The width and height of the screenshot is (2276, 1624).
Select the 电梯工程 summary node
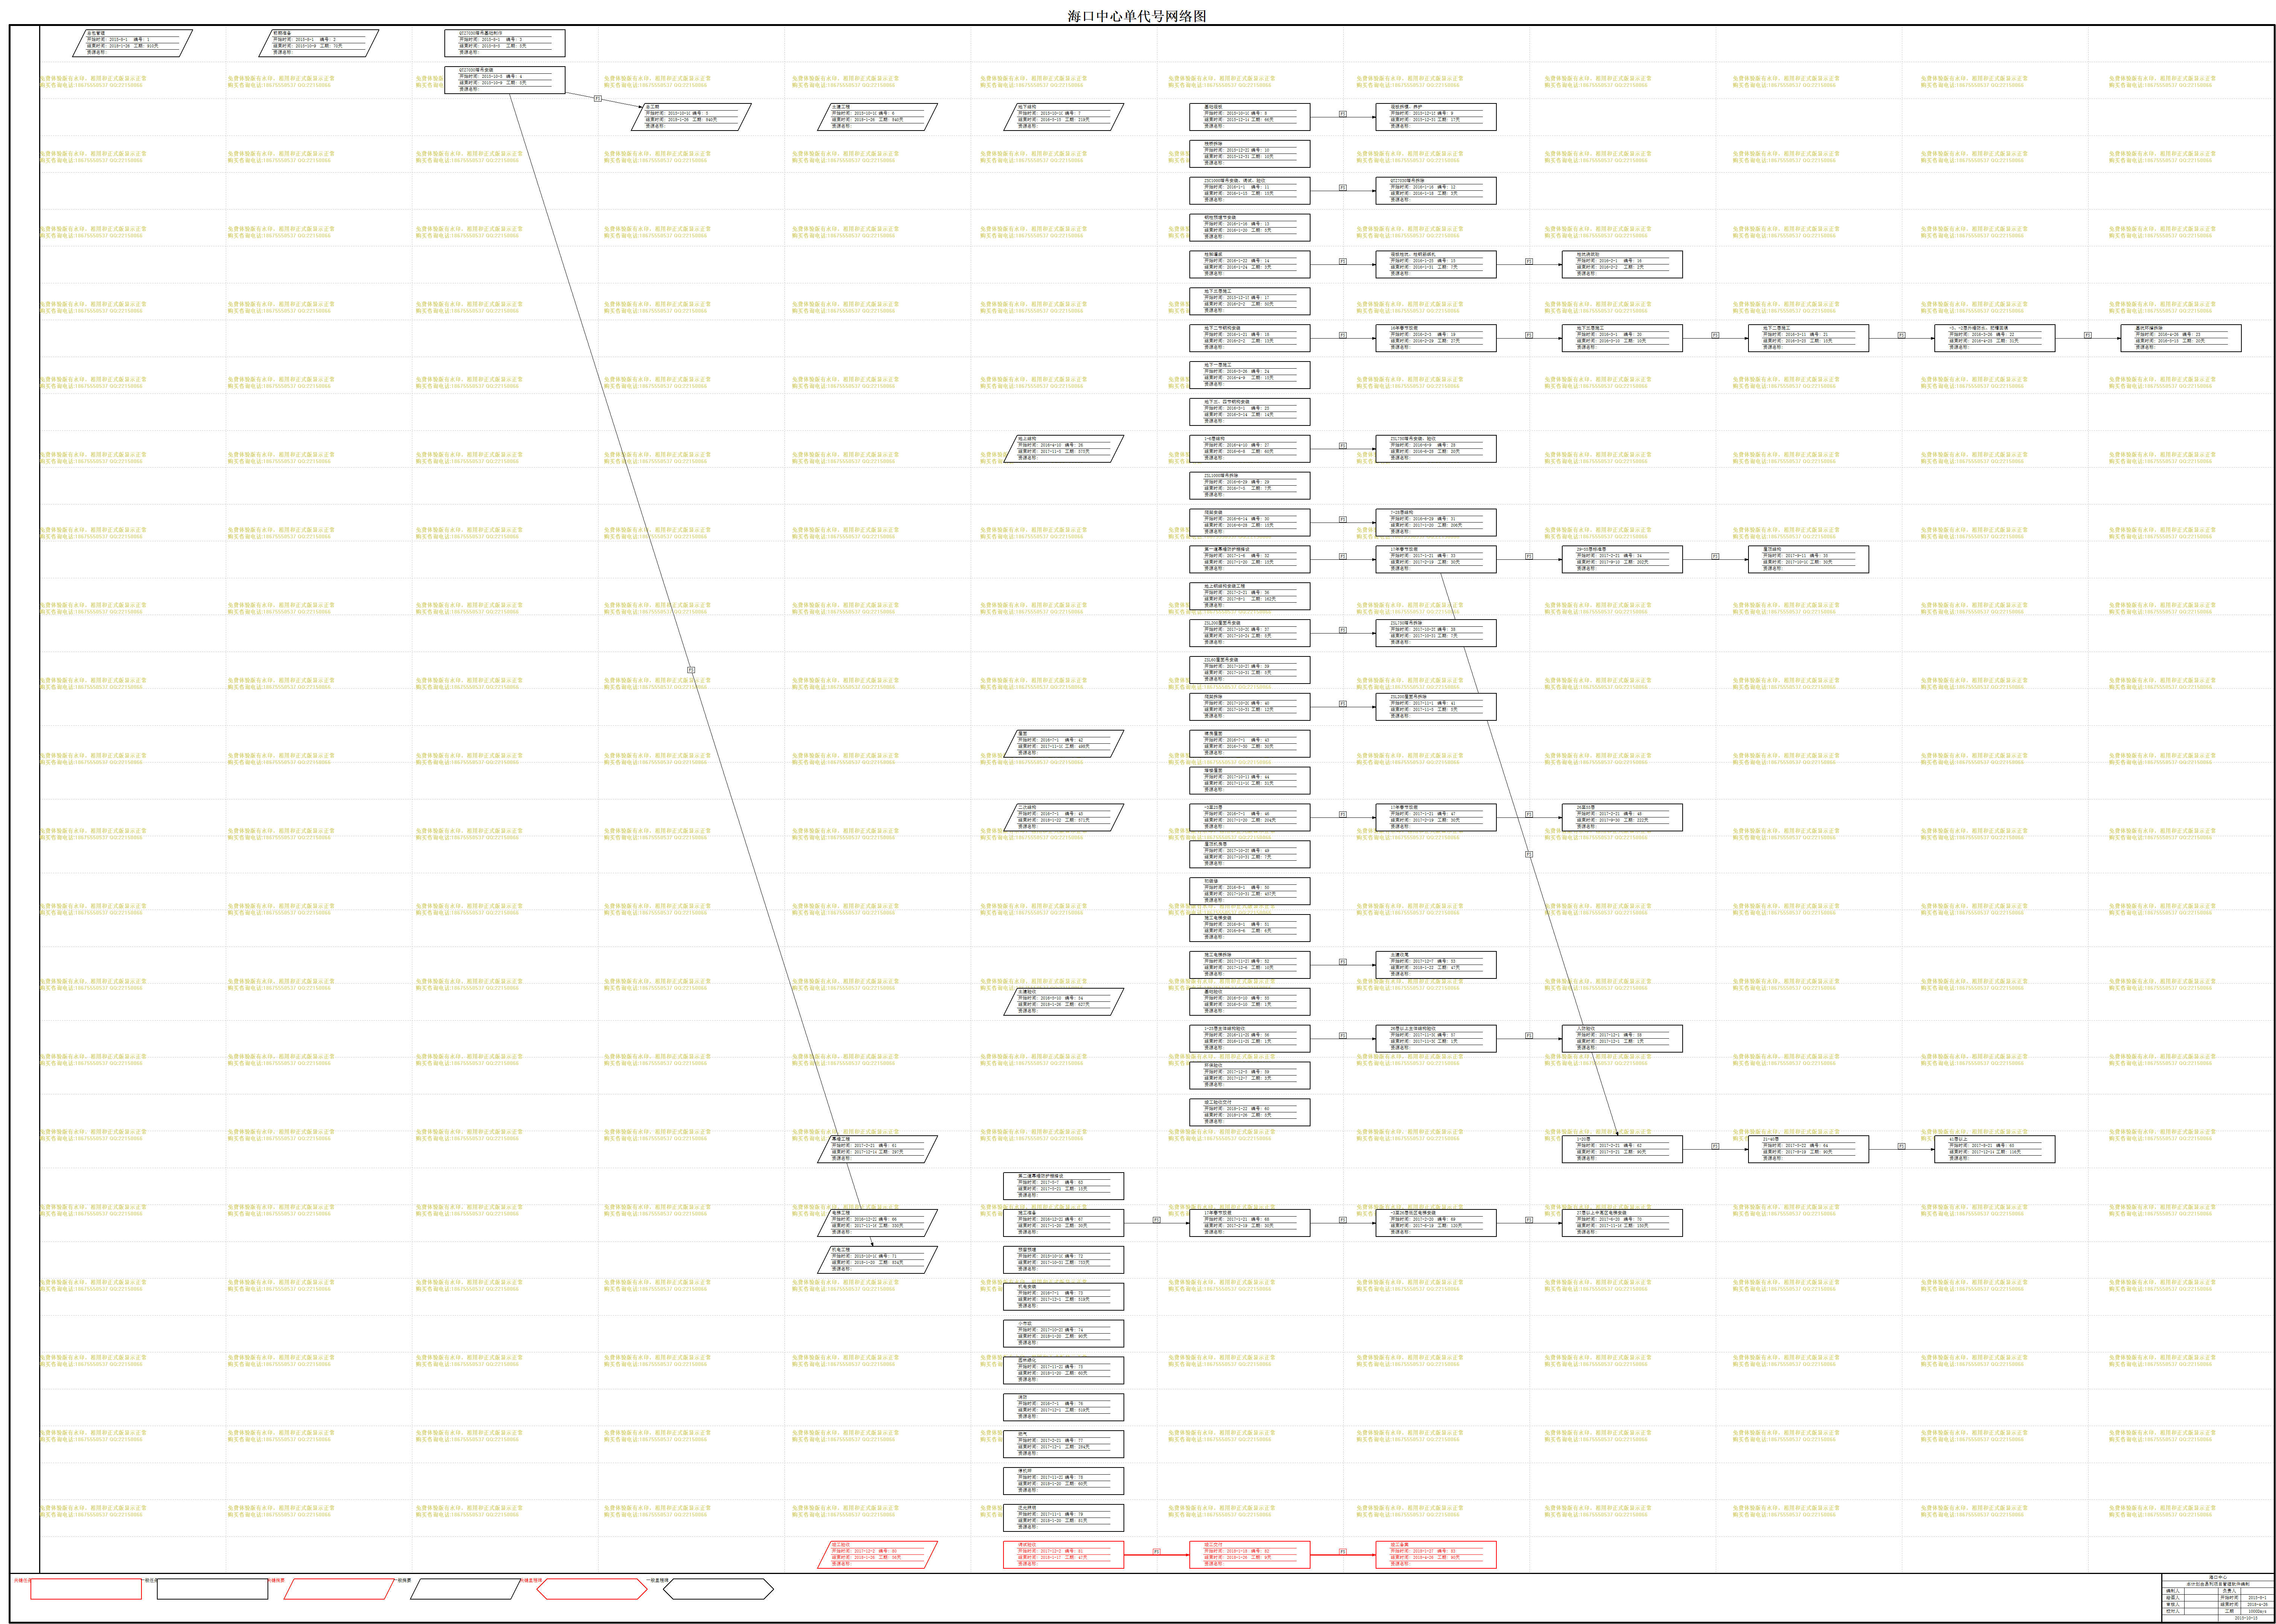tap(877, 1223)
